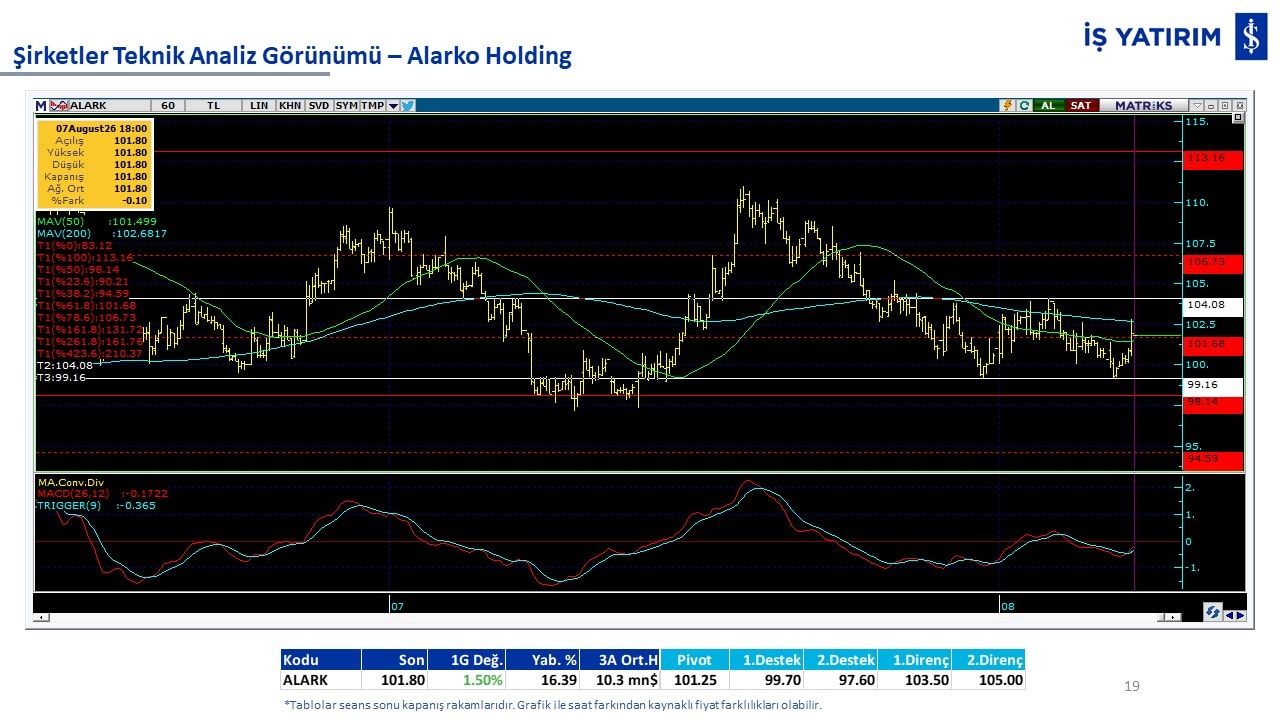Click the 98.14 red price label
Screen dimensions: 1280x720
pos(1212,403)
